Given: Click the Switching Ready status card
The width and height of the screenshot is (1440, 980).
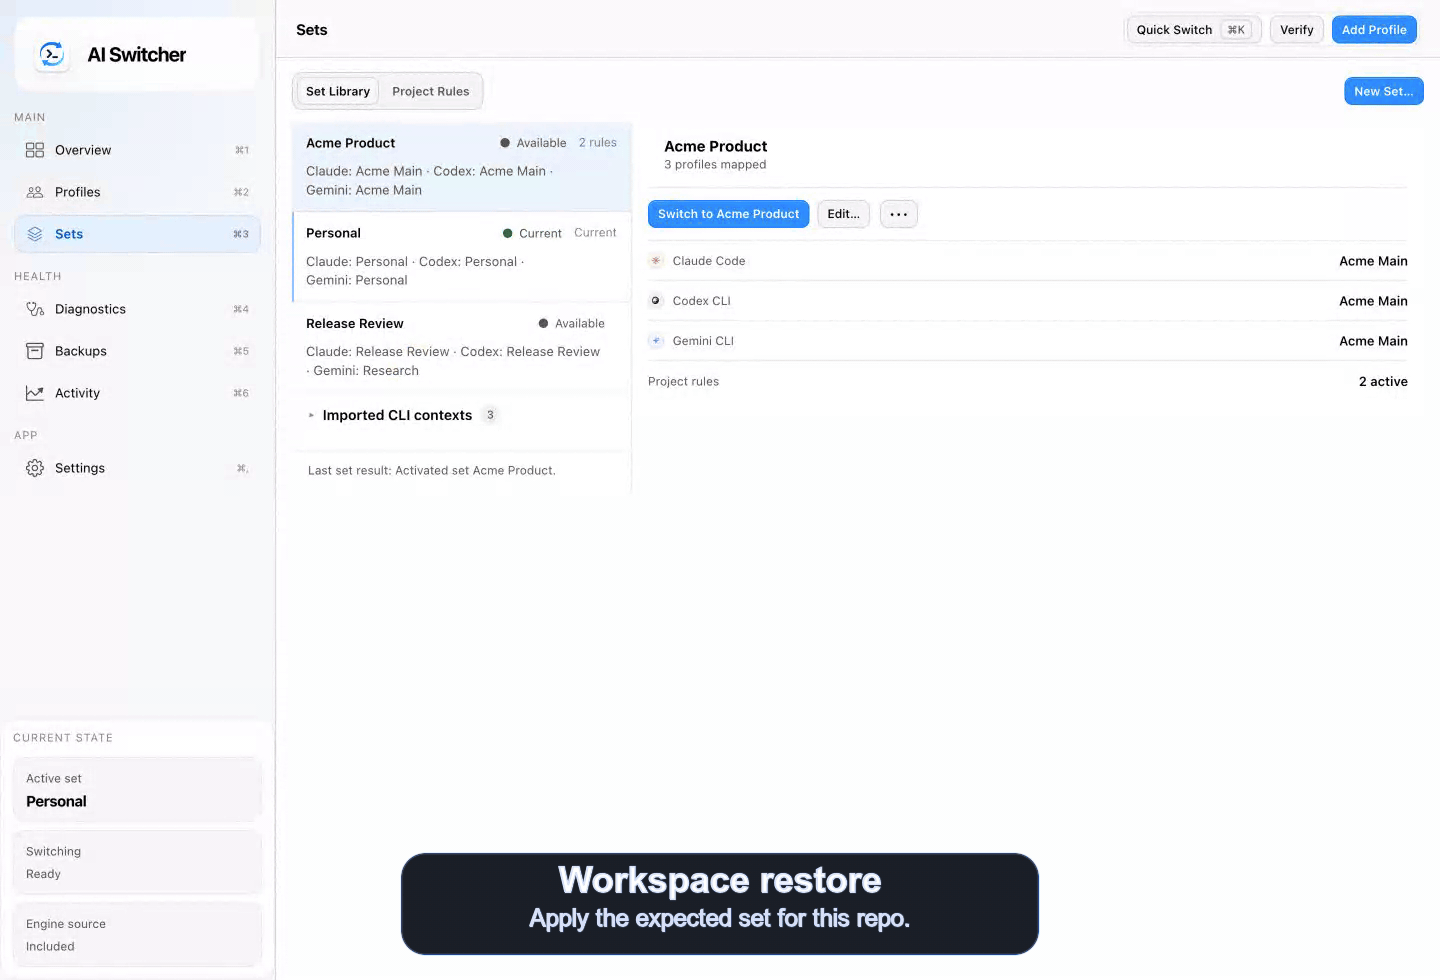Looking at the screenshot, I should click(x=137, y=862).
